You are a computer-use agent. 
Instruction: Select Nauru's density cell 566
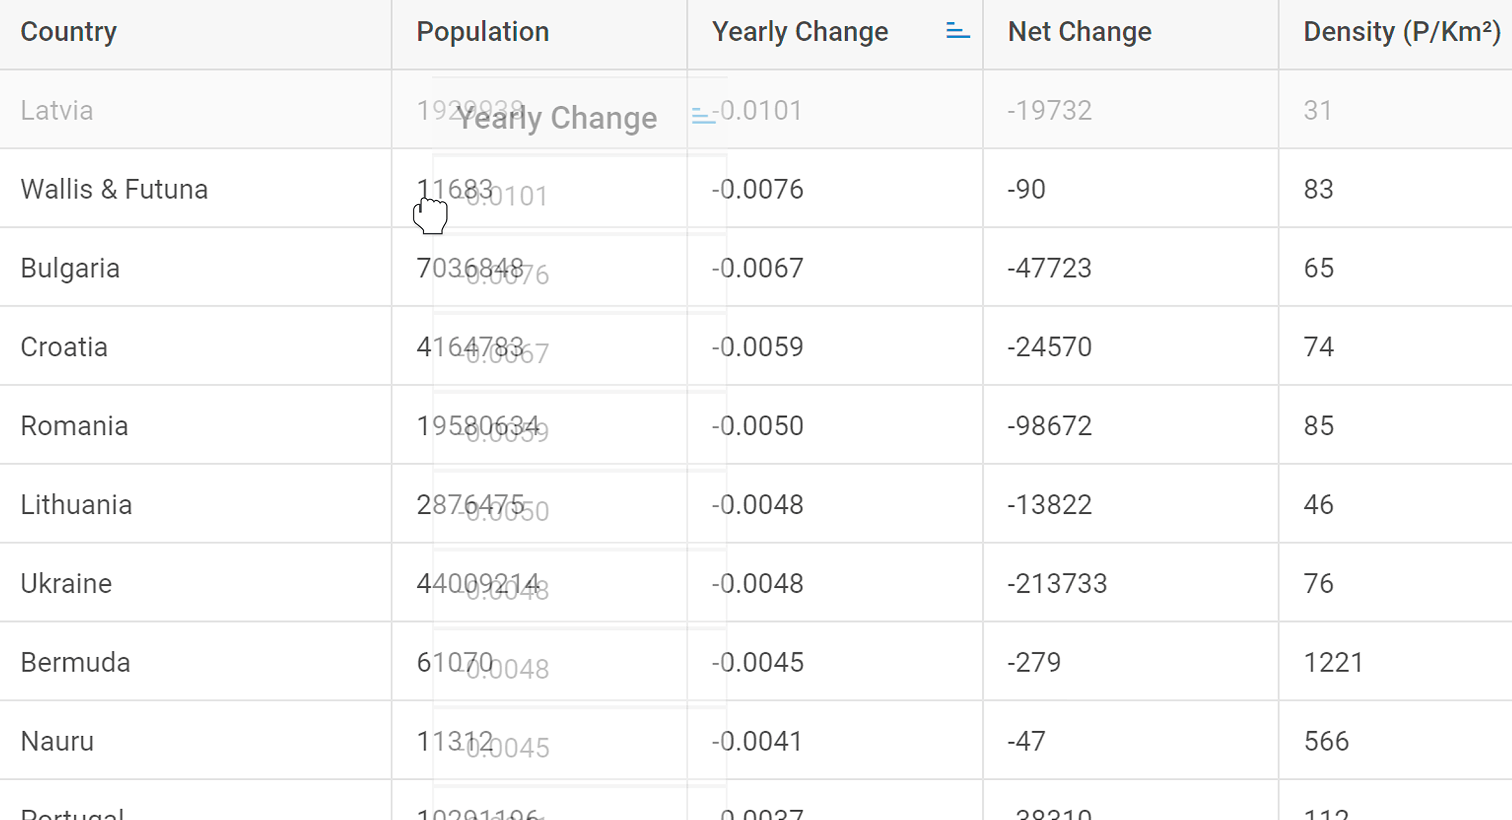point(1396,742)
